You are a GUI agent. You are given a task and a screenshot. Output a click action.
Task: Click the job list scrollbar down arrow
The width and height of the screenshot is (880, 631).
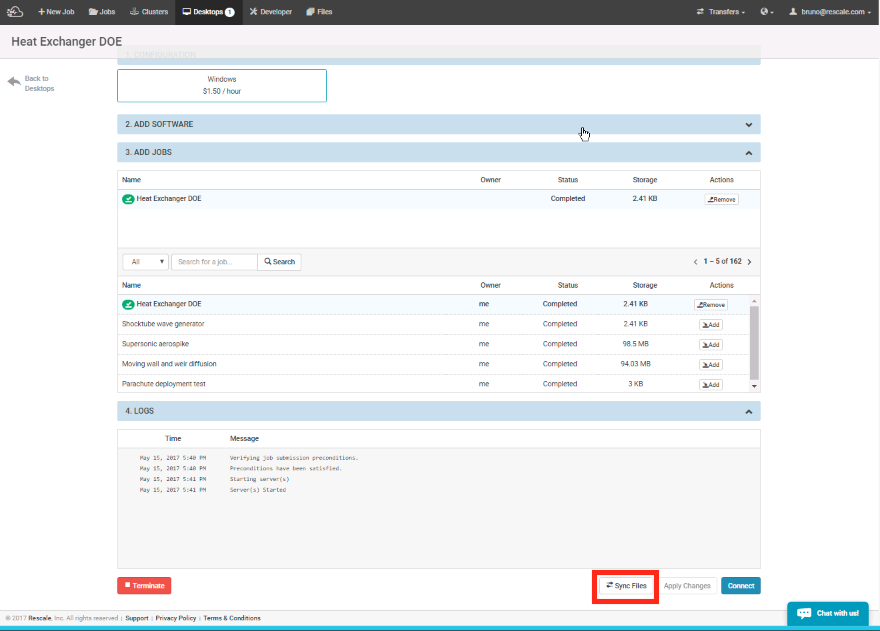755,385
